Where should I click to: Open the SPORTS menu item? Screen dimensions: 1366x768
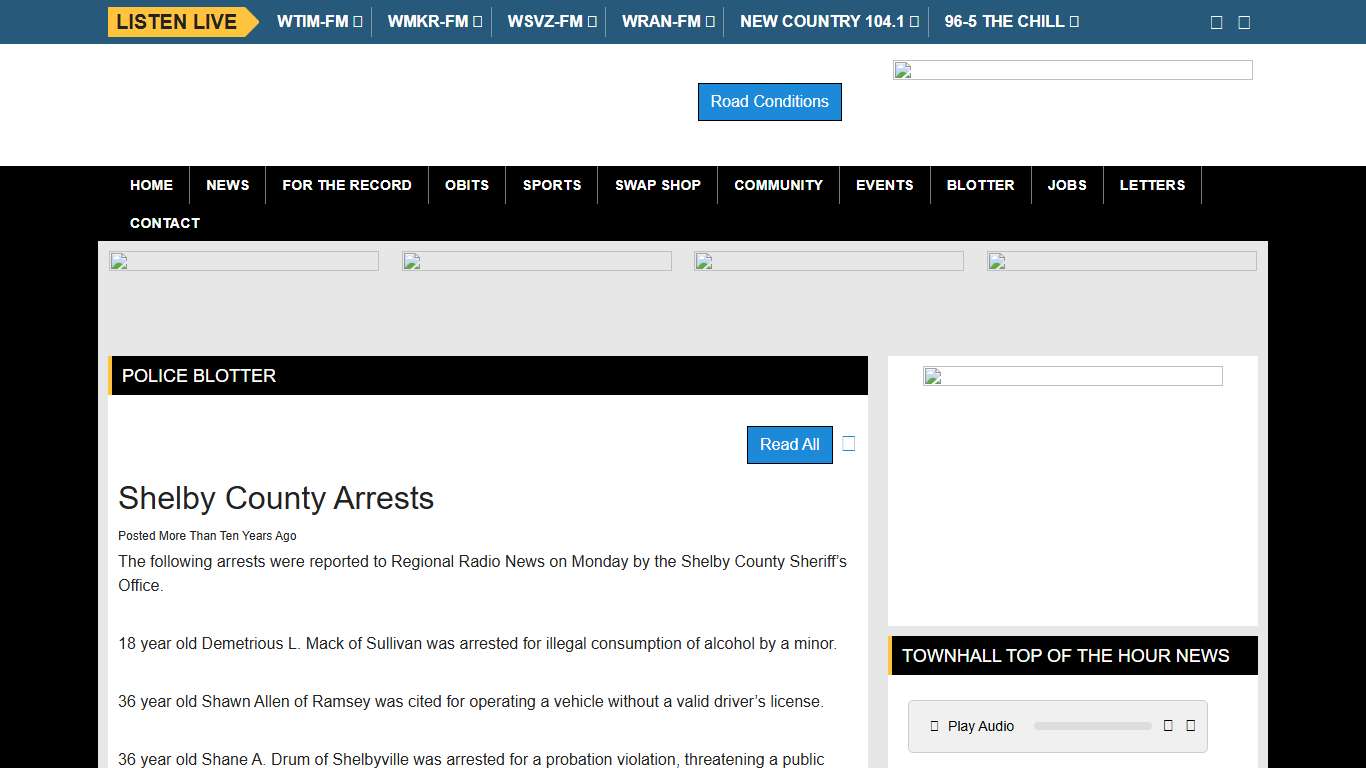(x=551, y=185)
